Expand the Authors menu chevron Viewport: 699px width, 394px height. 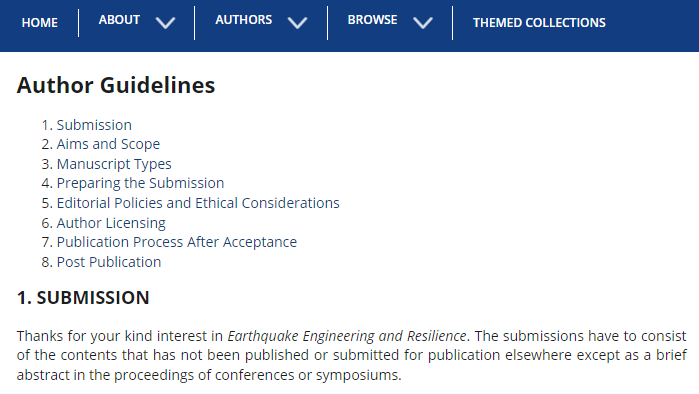297,23
